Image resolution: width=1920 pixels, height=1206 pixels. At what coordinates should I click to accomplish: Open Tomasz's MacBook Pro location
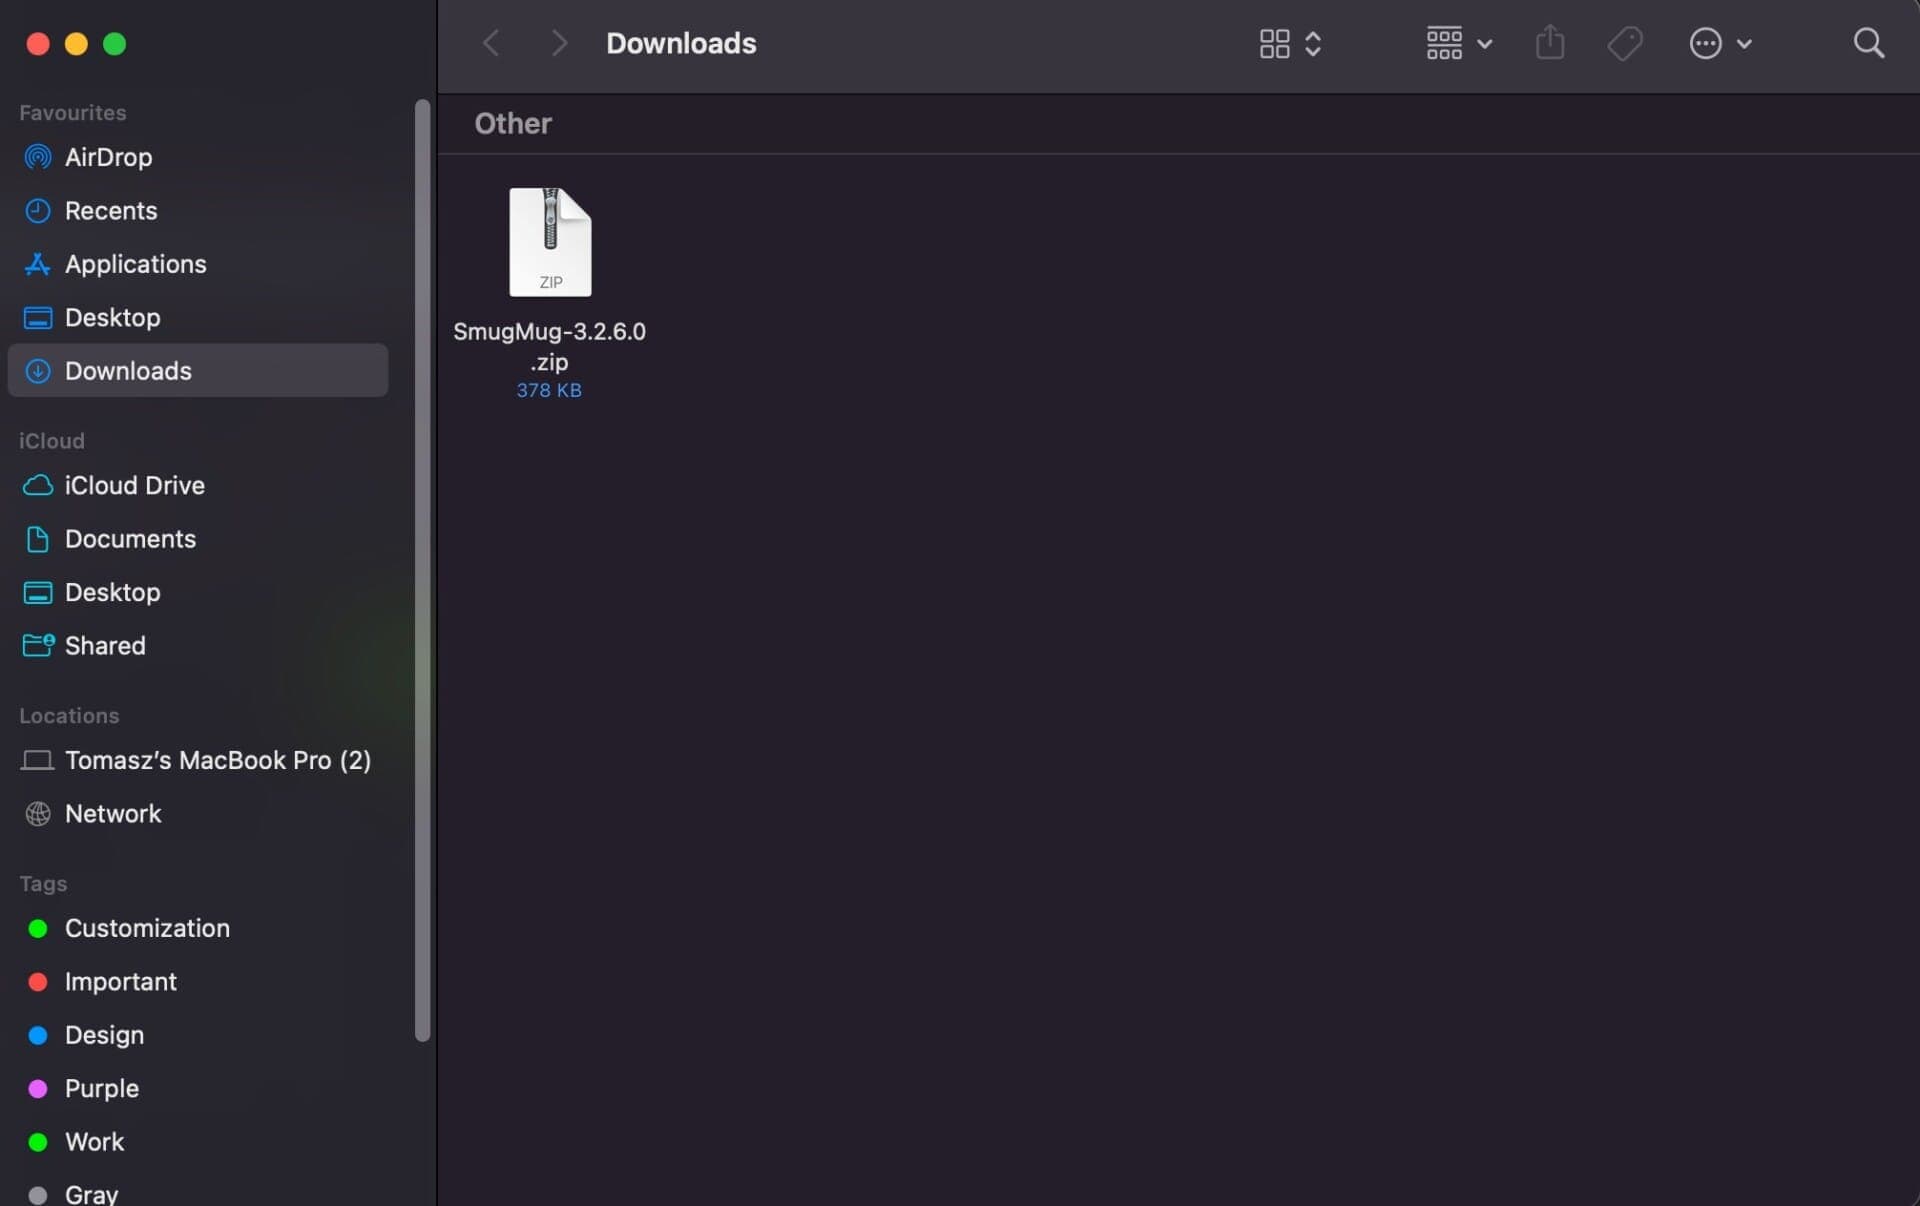click(x=218, y=760)
